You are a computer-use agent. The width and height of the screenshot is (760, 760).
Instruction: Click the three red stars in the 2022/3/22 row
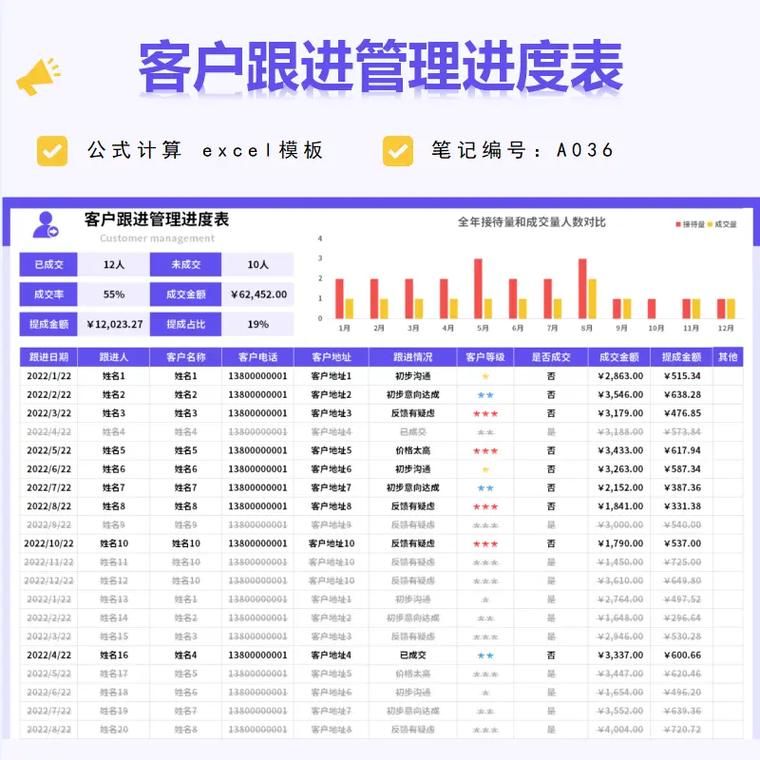pos(485,413)
